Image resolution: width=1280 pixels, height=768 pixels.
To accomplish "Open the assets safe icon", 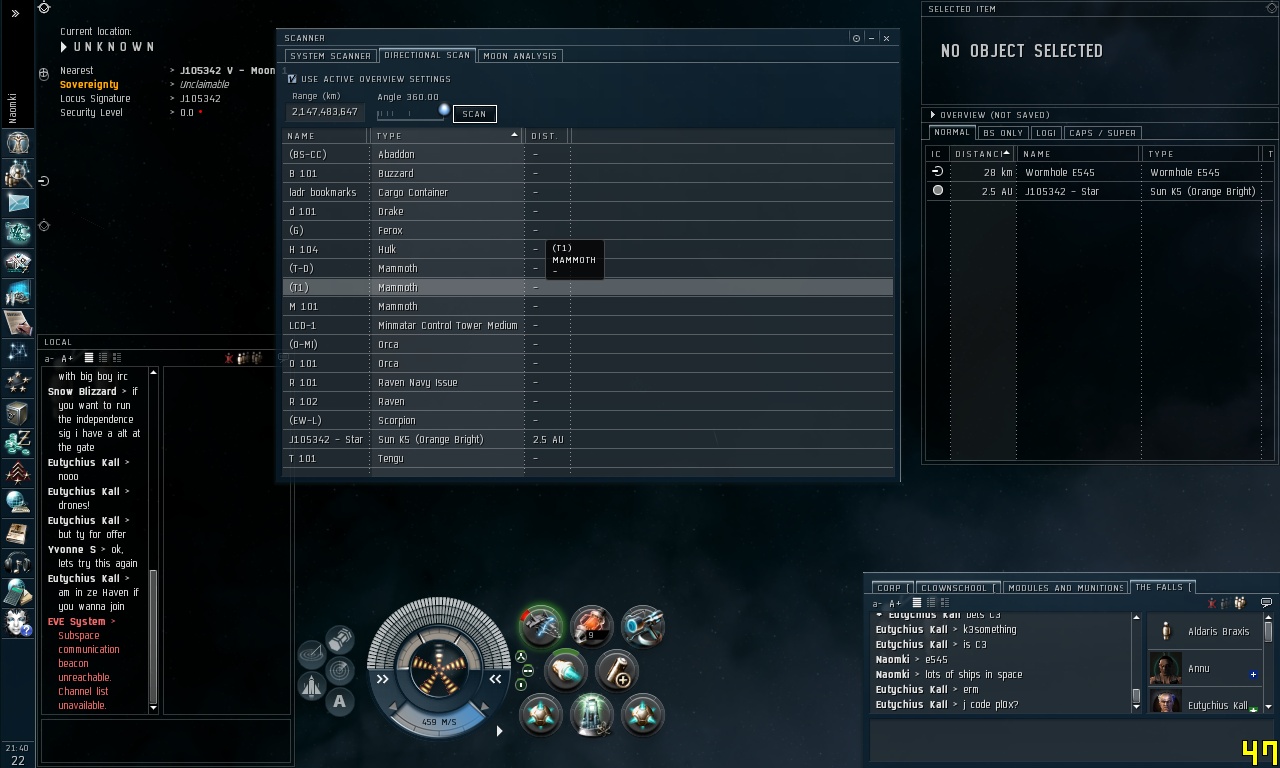I will tap(18, 412).
